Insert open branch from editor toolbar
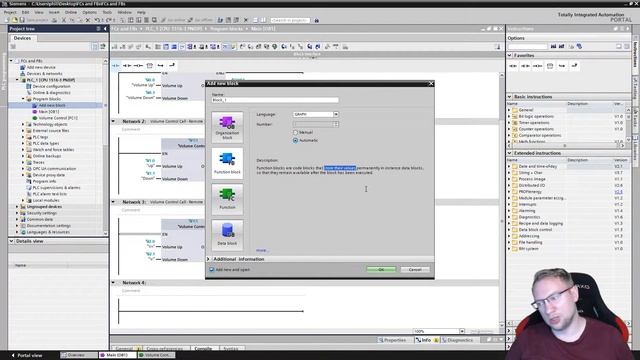 pos(161,65)
